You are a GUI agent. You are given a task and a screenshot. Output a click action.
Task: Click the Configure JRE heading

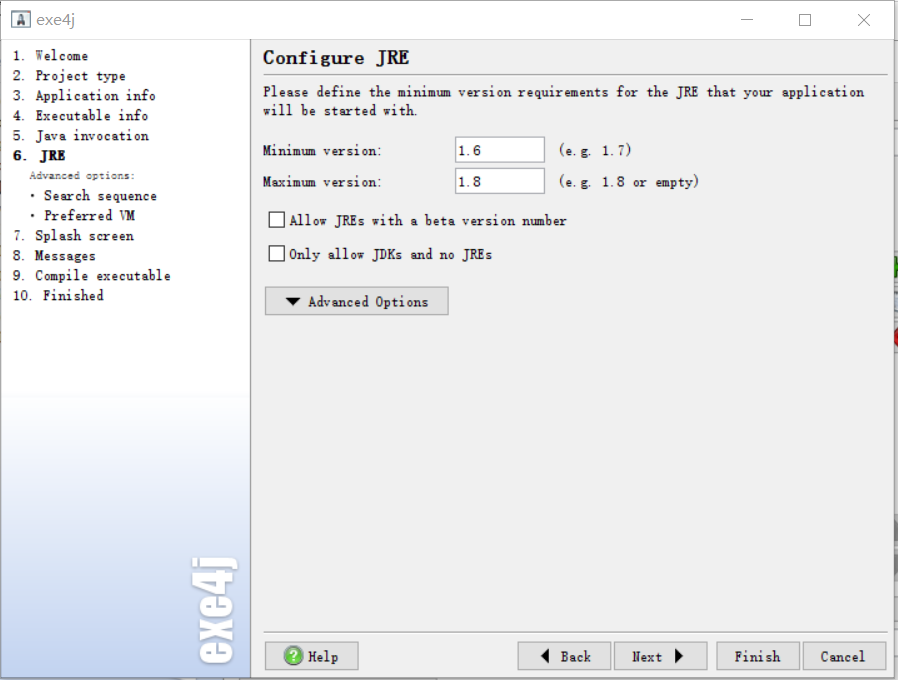click(x=336, y=58)
